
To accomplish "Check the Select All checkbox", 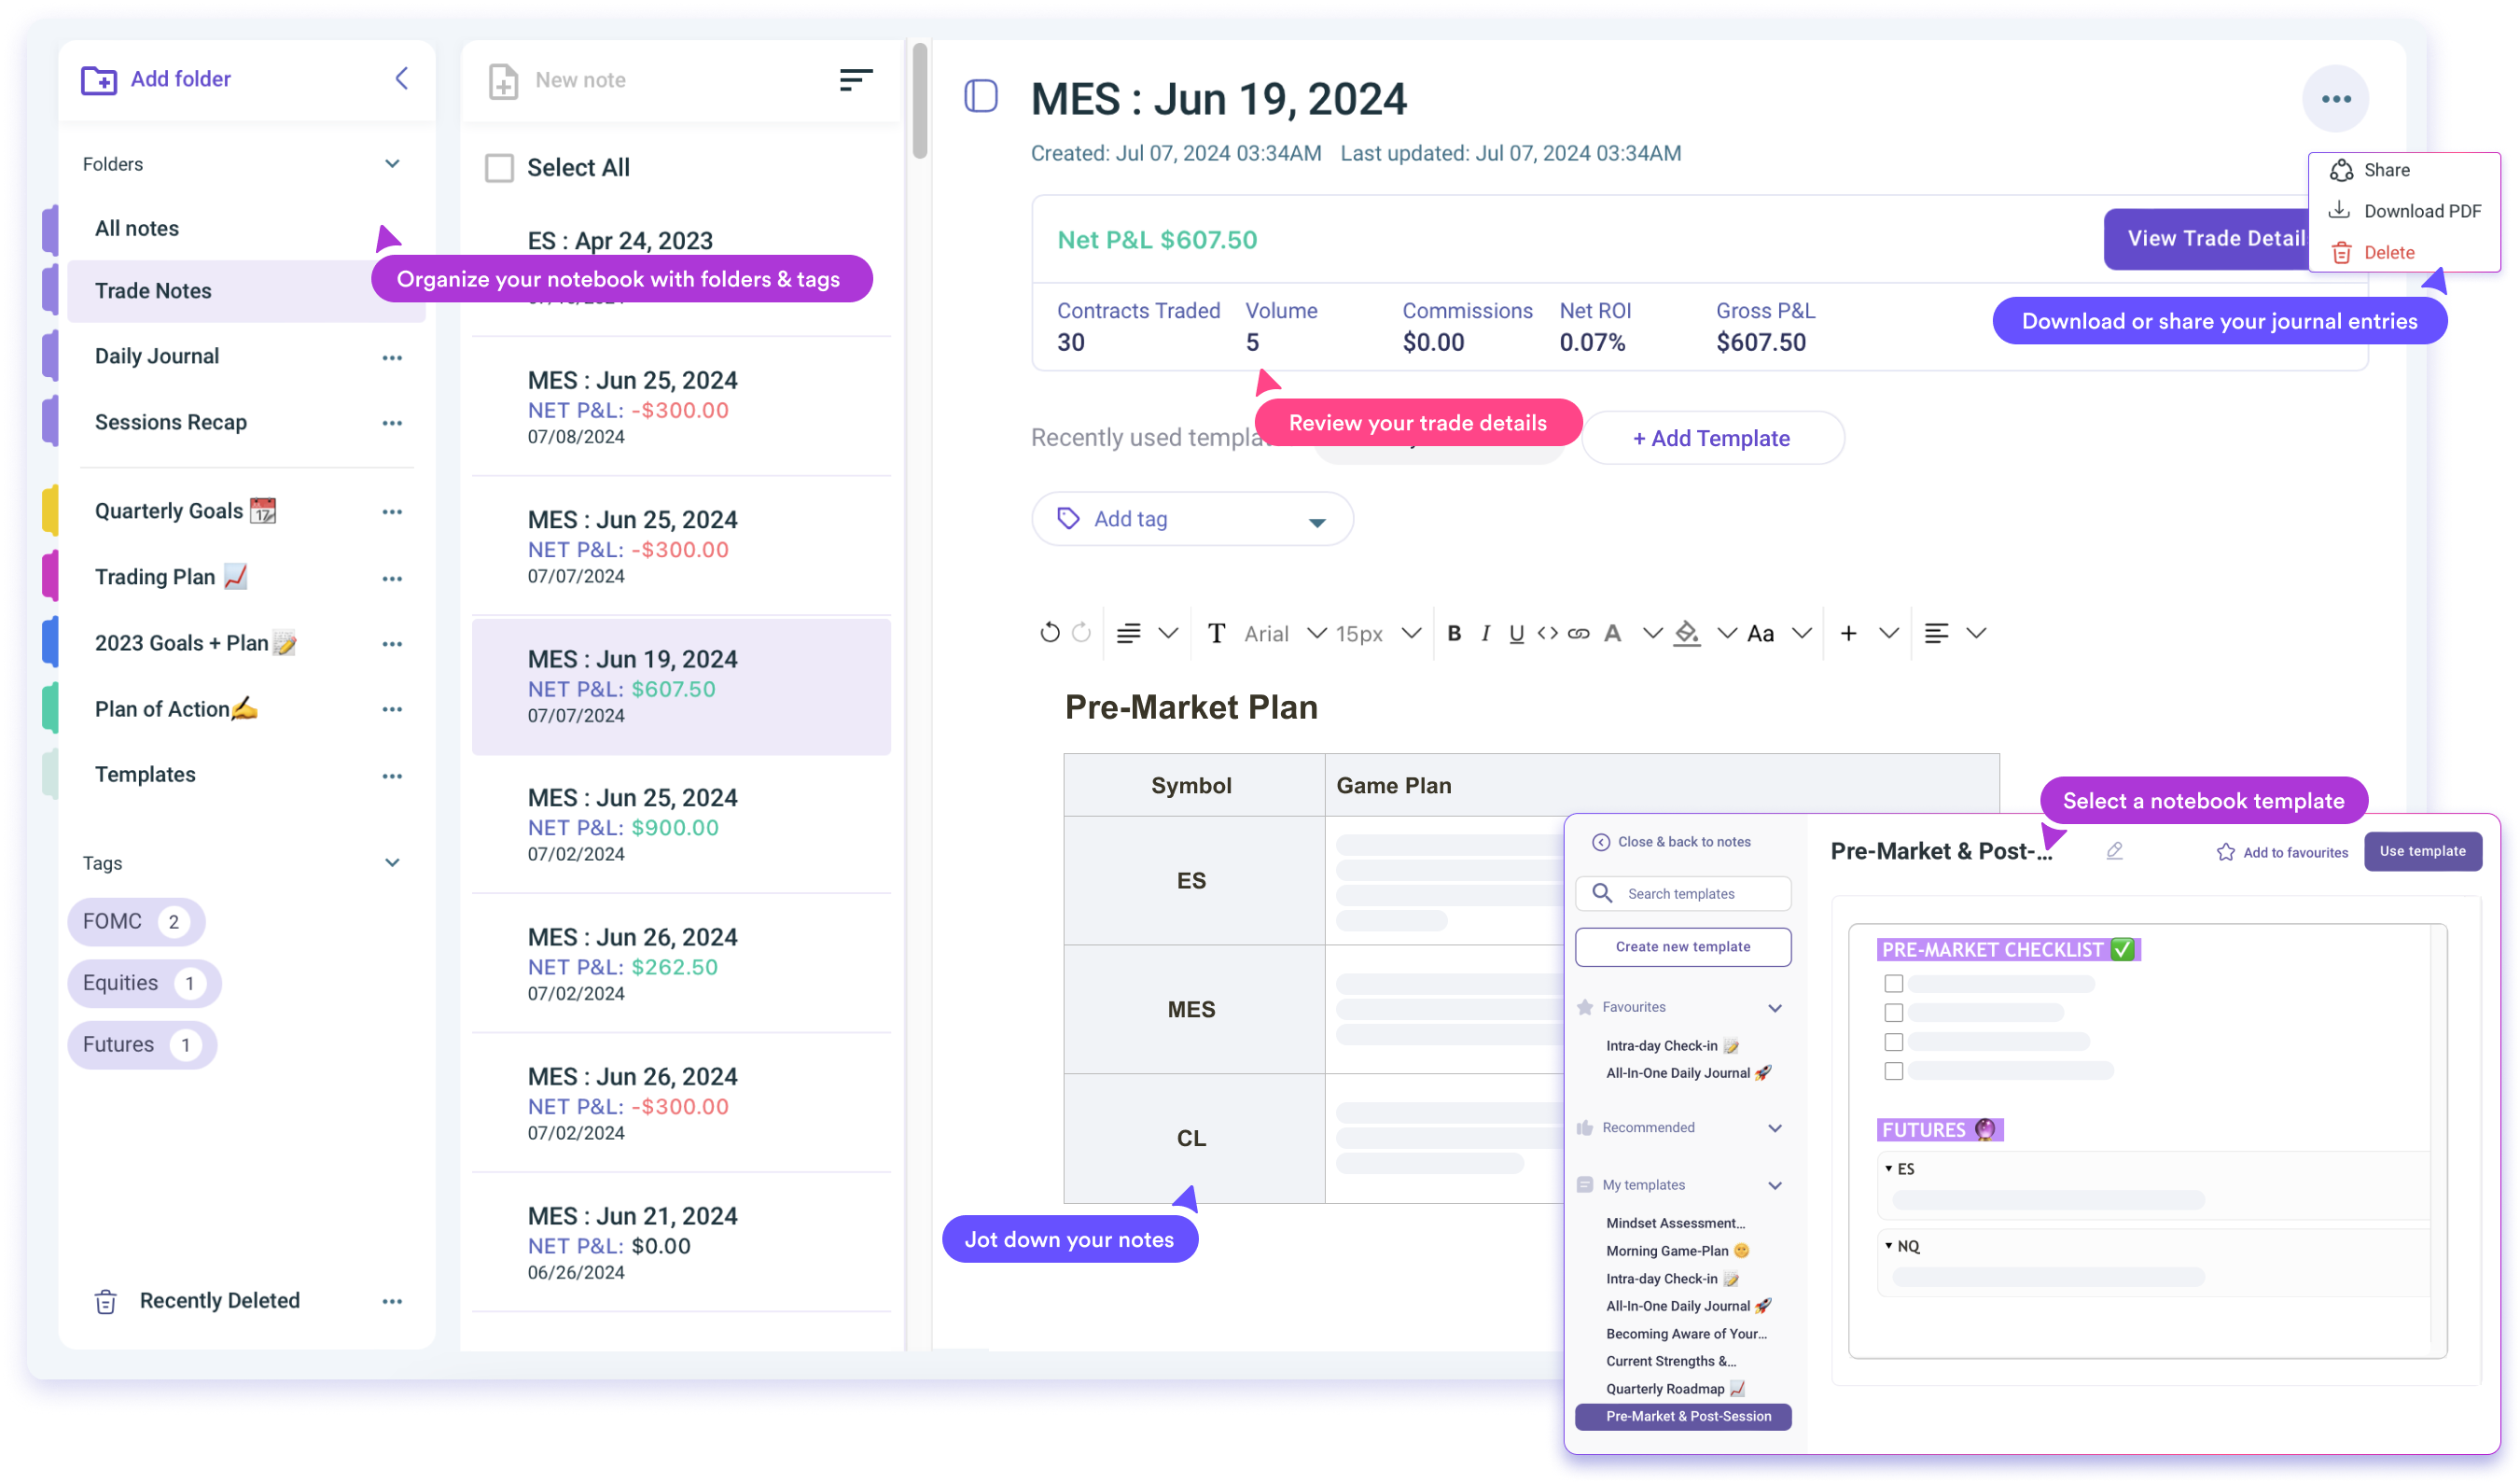I will 499,167.
